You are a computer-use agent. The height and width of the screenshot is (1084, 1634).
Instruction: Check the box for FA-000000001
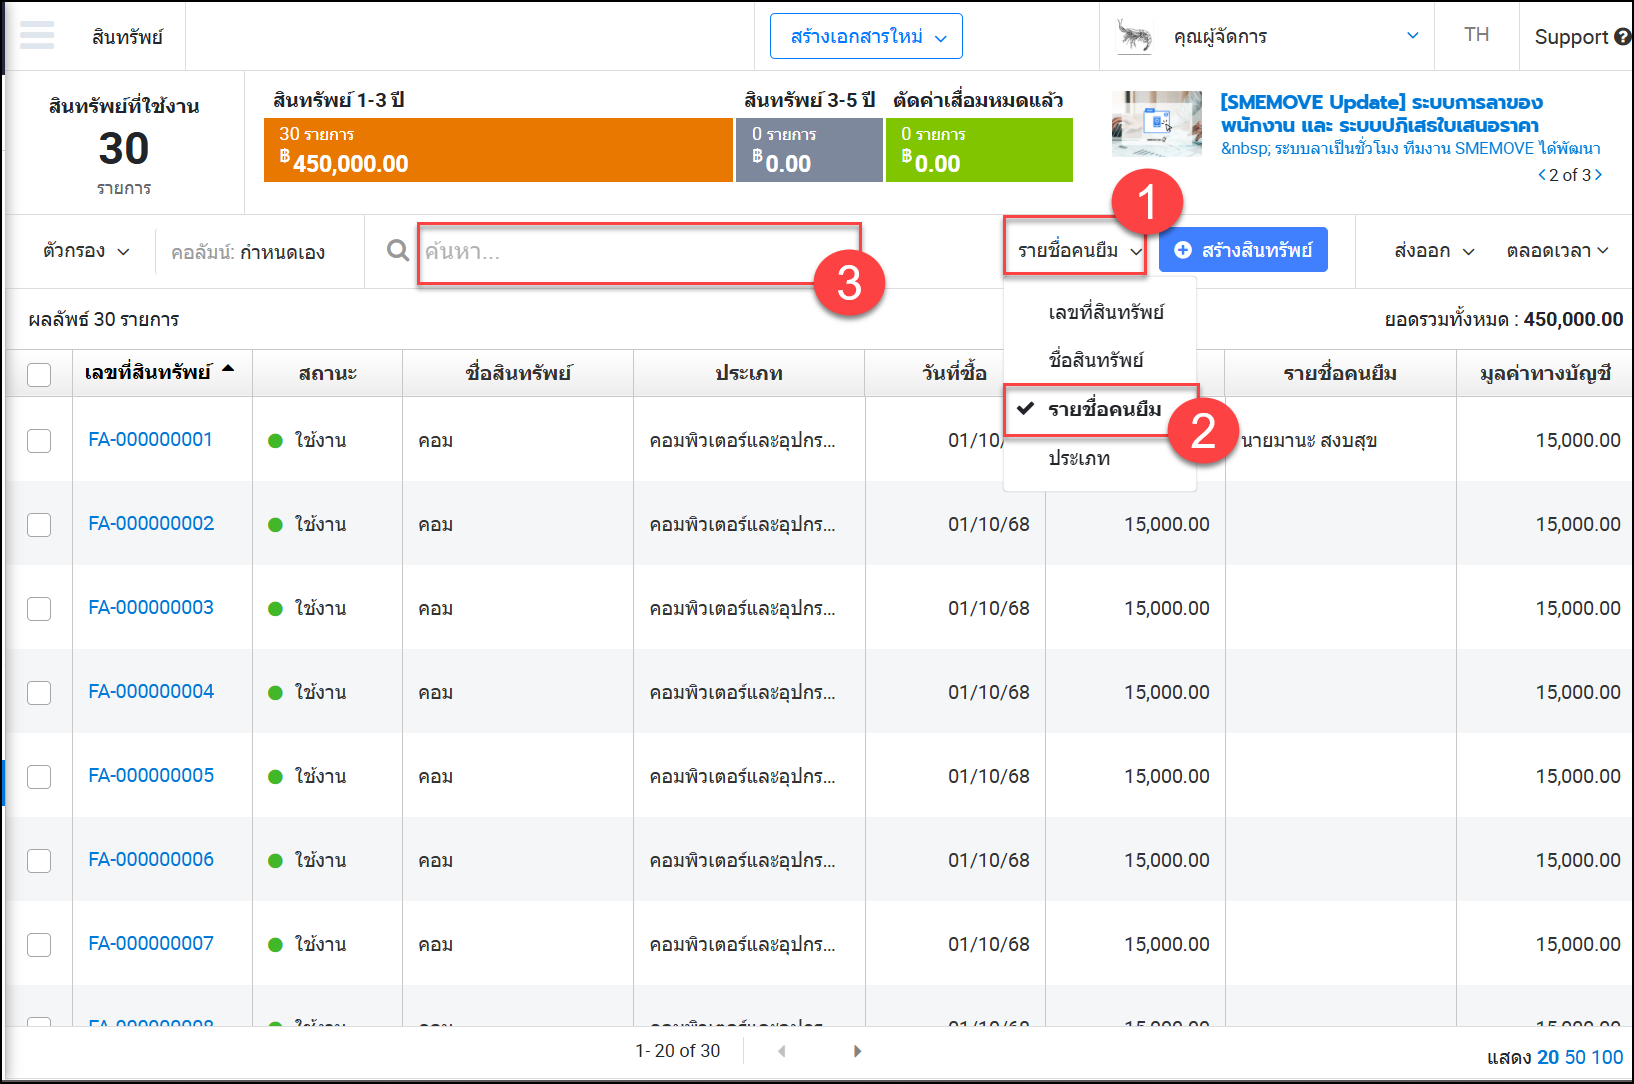(39, 441)
